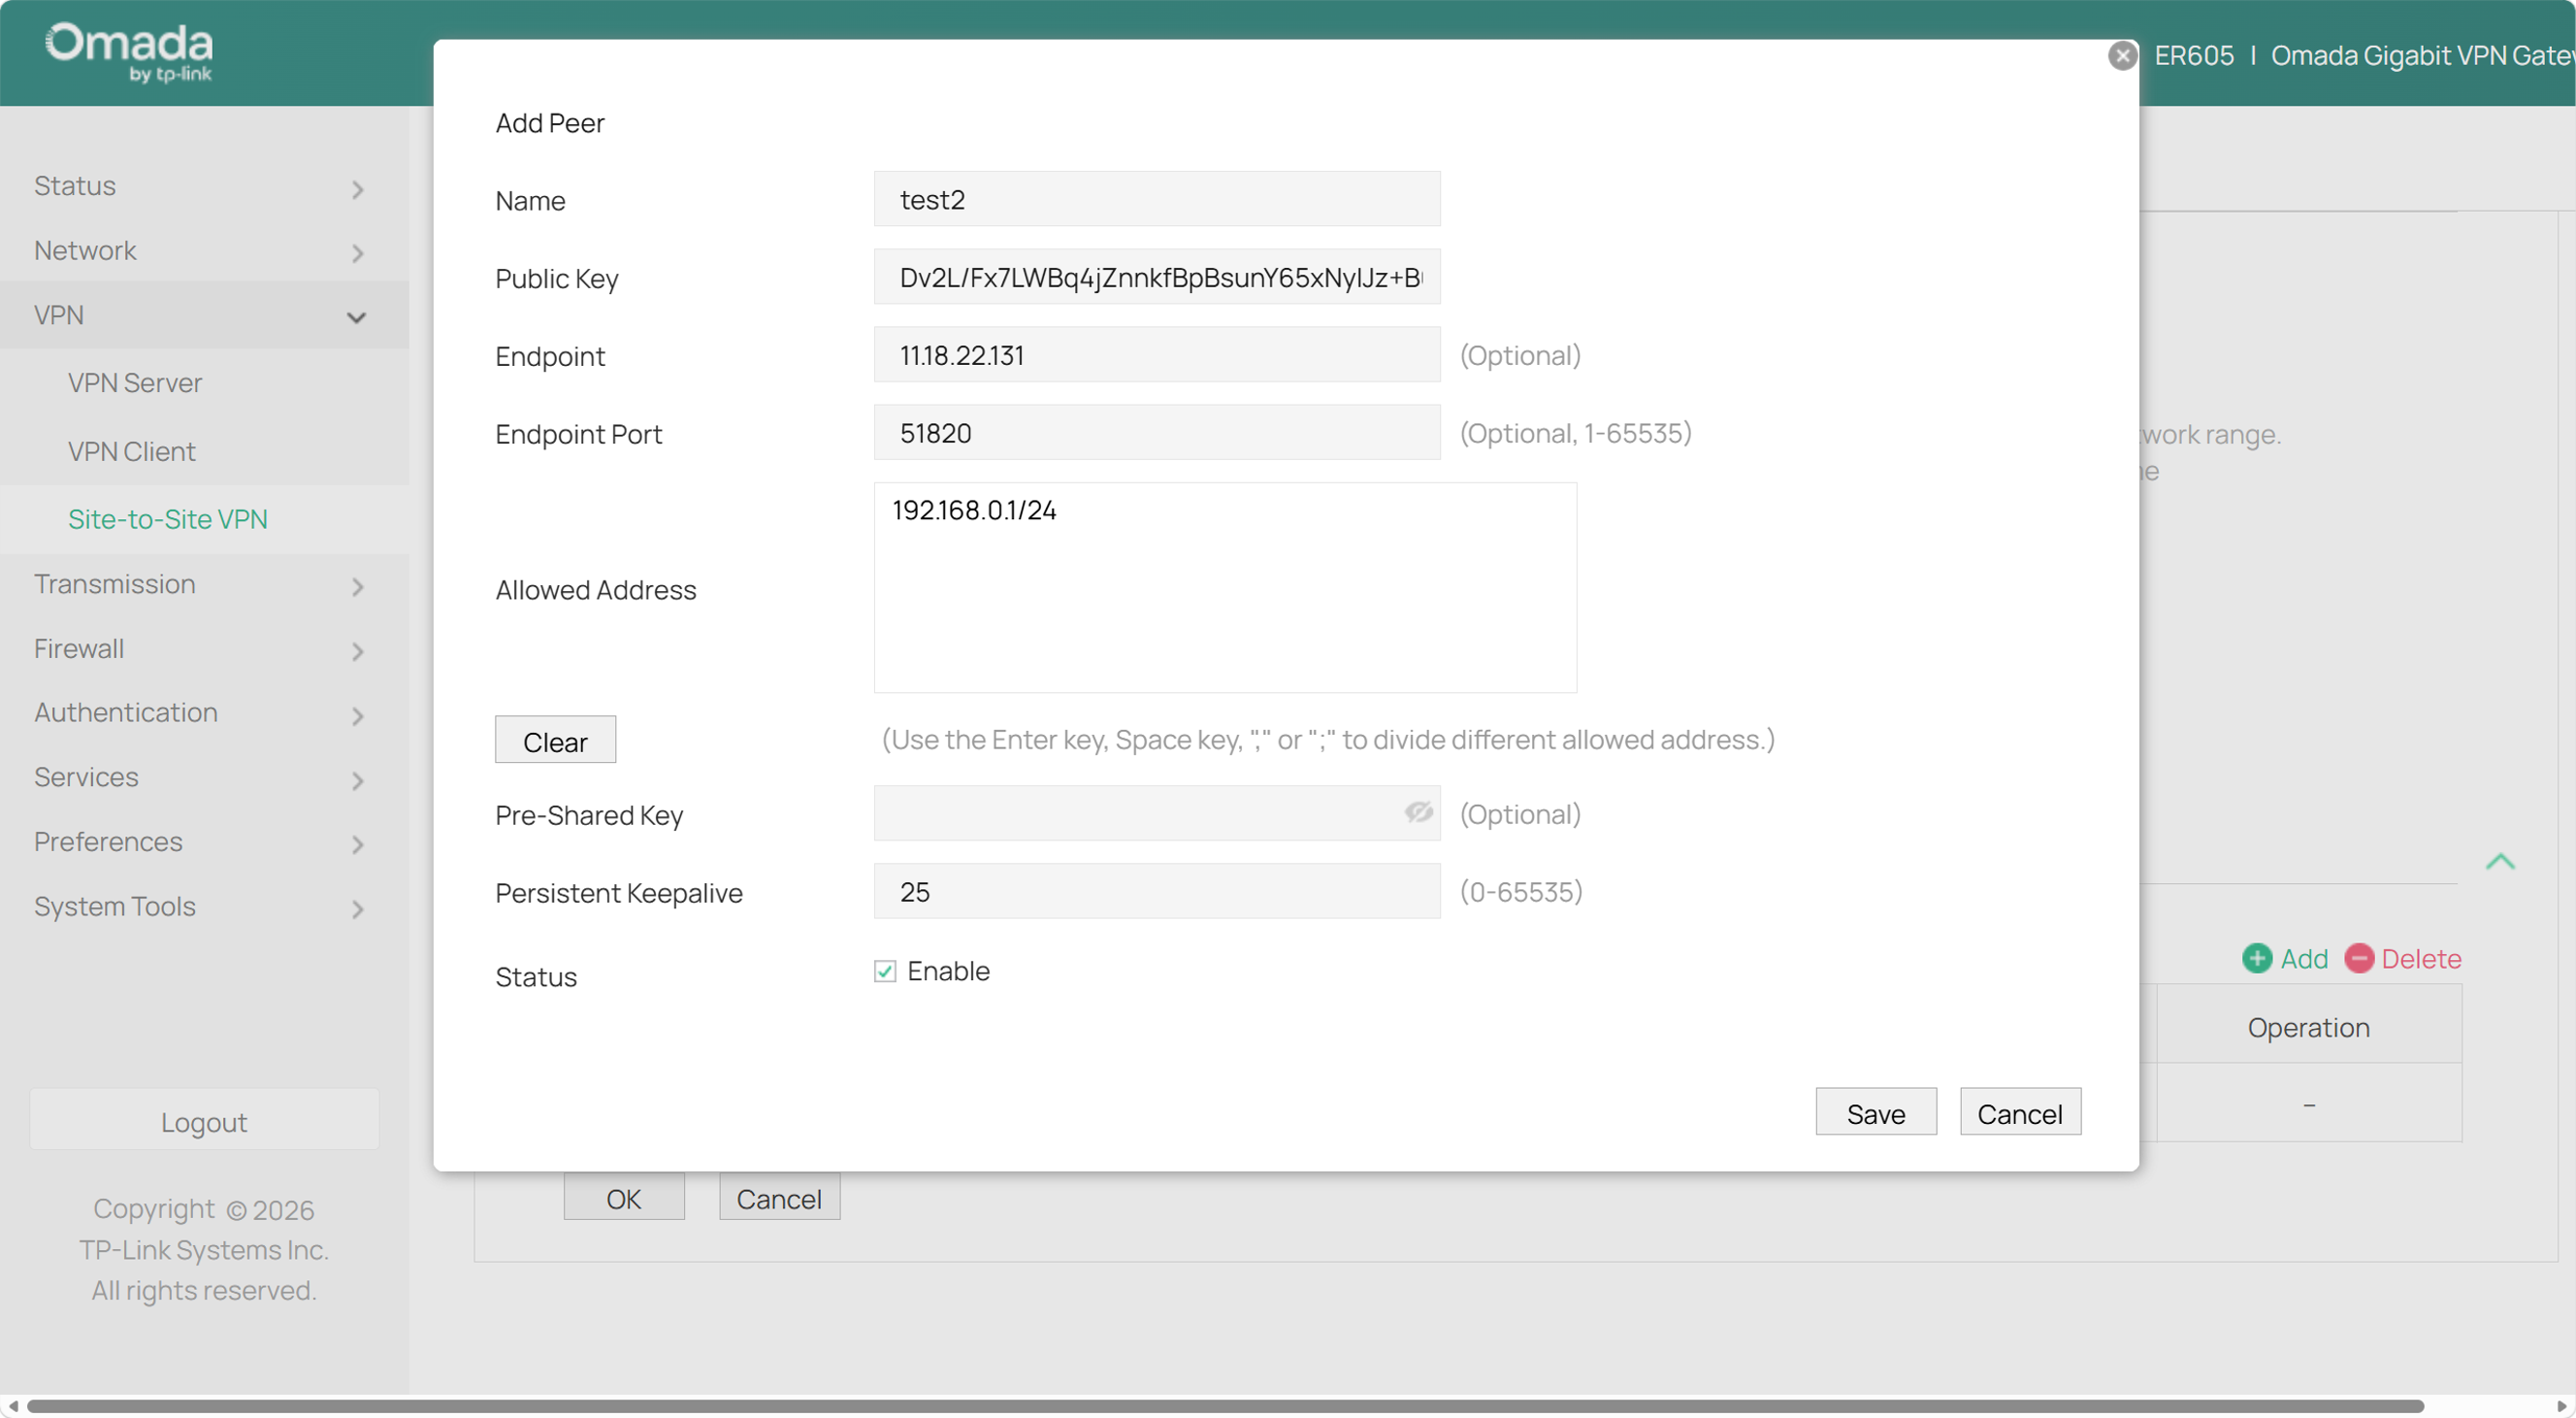This screenshot has height=1418, width=2576.
Task: Open the Firewall menu
Action: coord(79,648)
